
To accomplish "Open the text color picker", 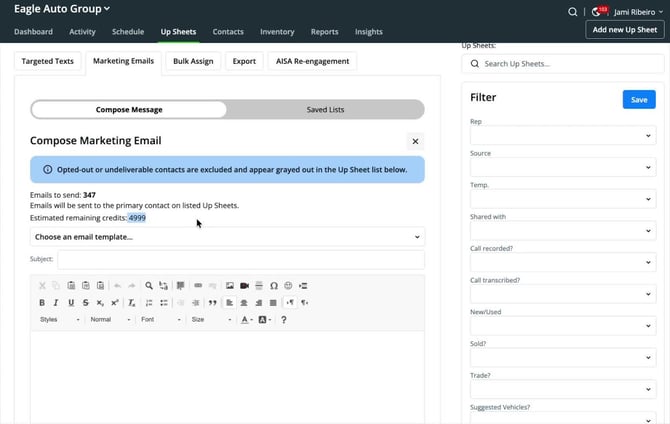I will coord(246,320).
